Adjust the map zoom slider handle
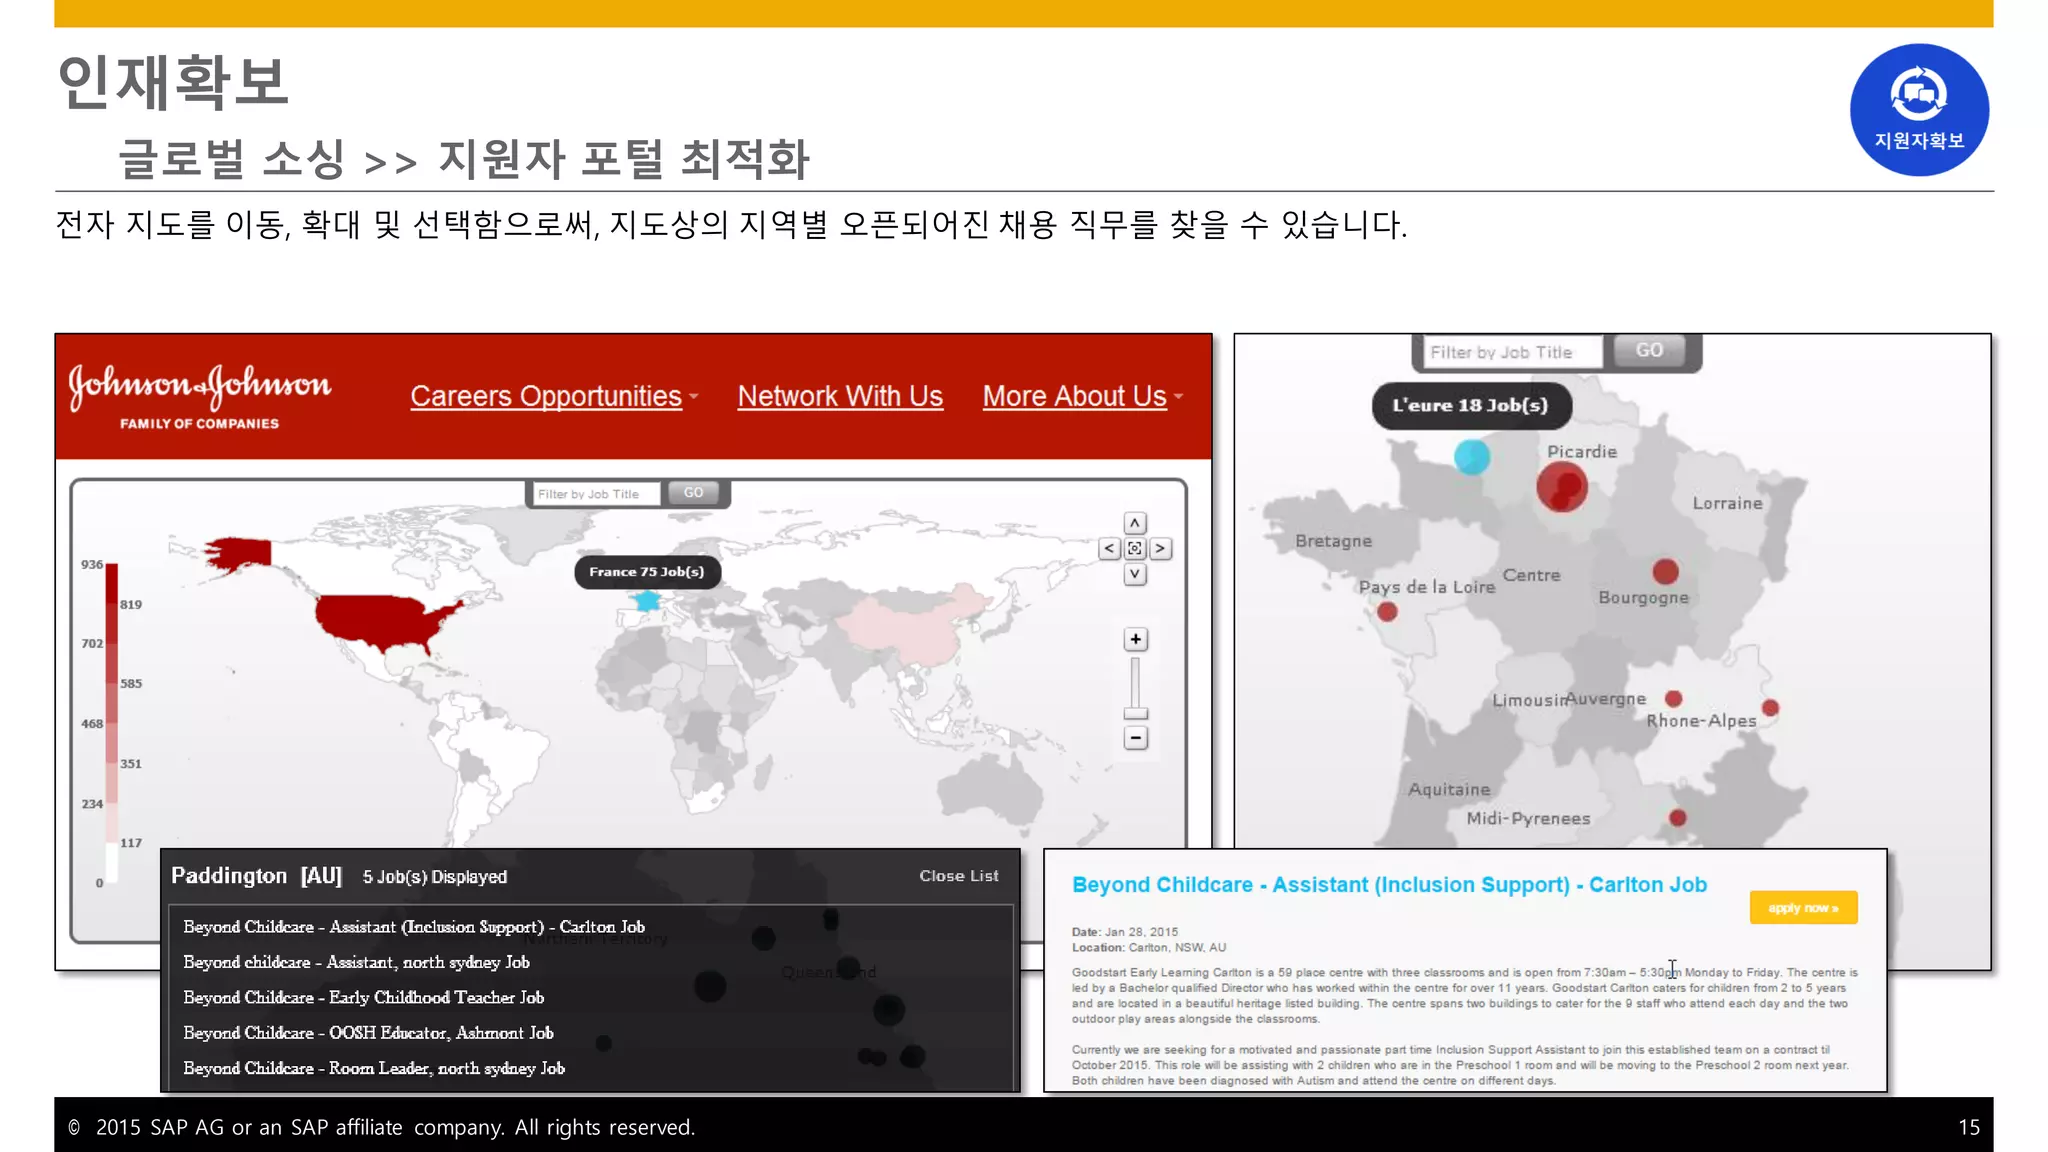 pos(1135,713)
